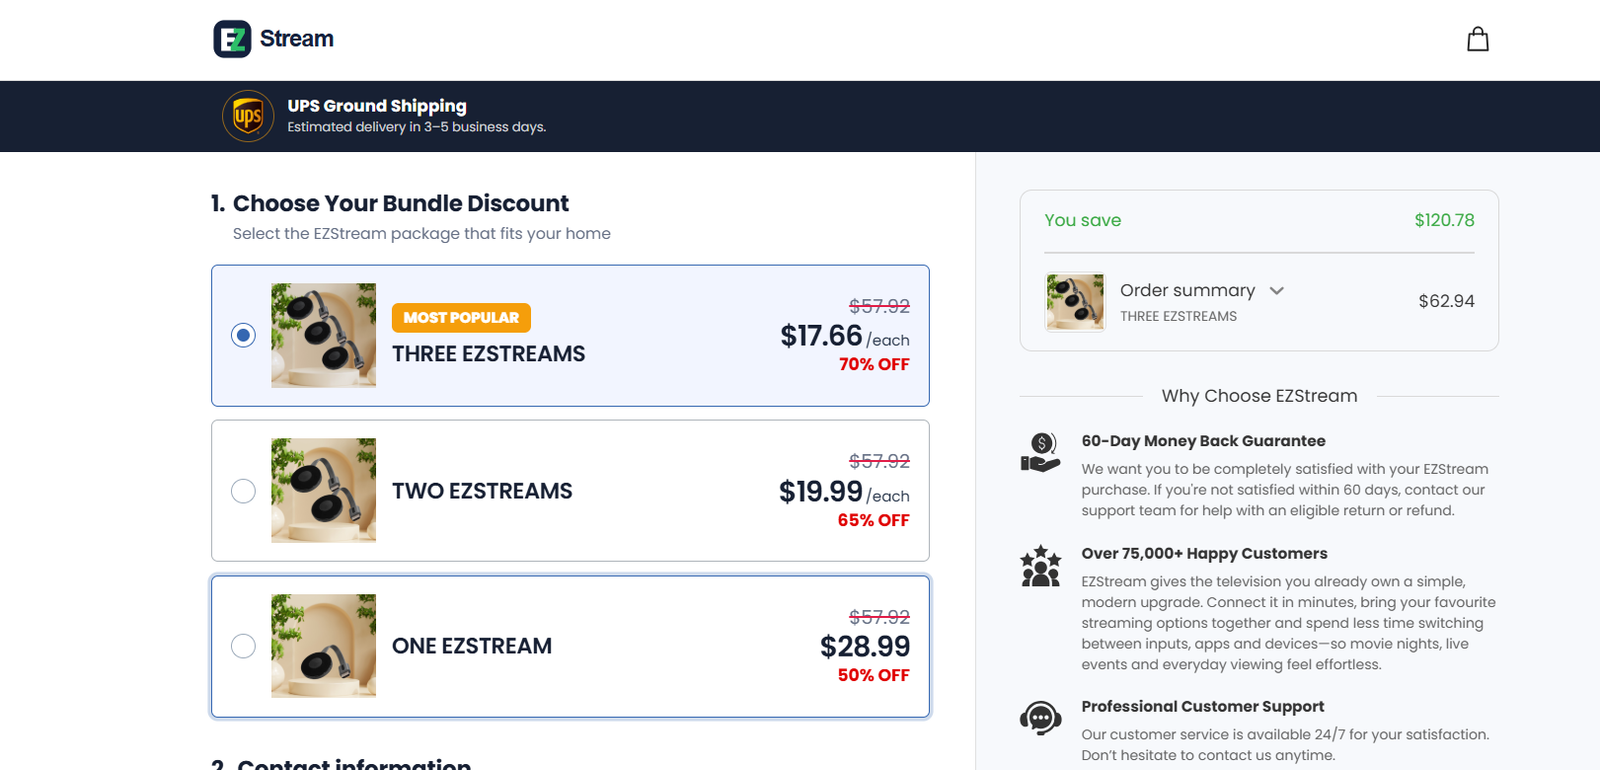Select the Three EZStreams radio button
This screenshot has width=1600, height=770.
[x=243, y=335]
